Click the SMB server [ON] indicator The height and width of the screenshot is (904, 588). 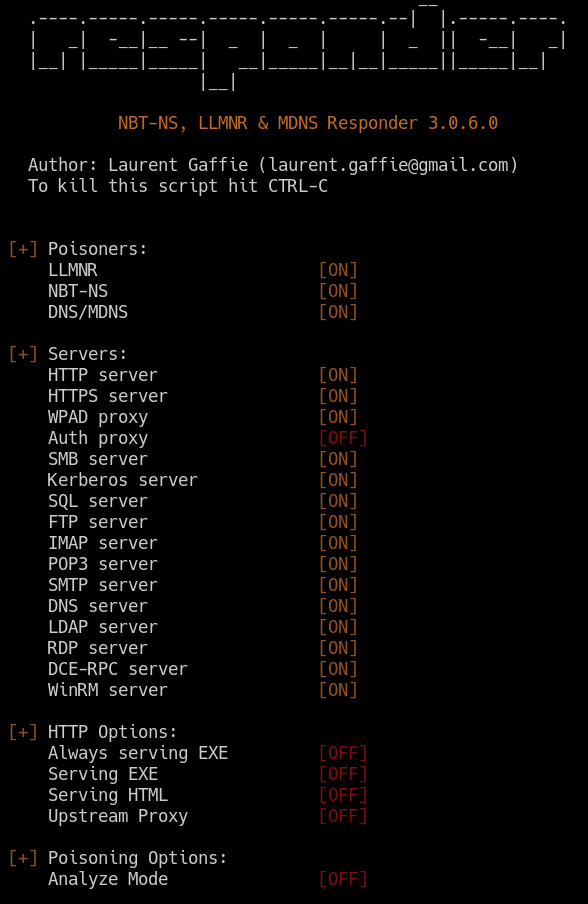338,459
